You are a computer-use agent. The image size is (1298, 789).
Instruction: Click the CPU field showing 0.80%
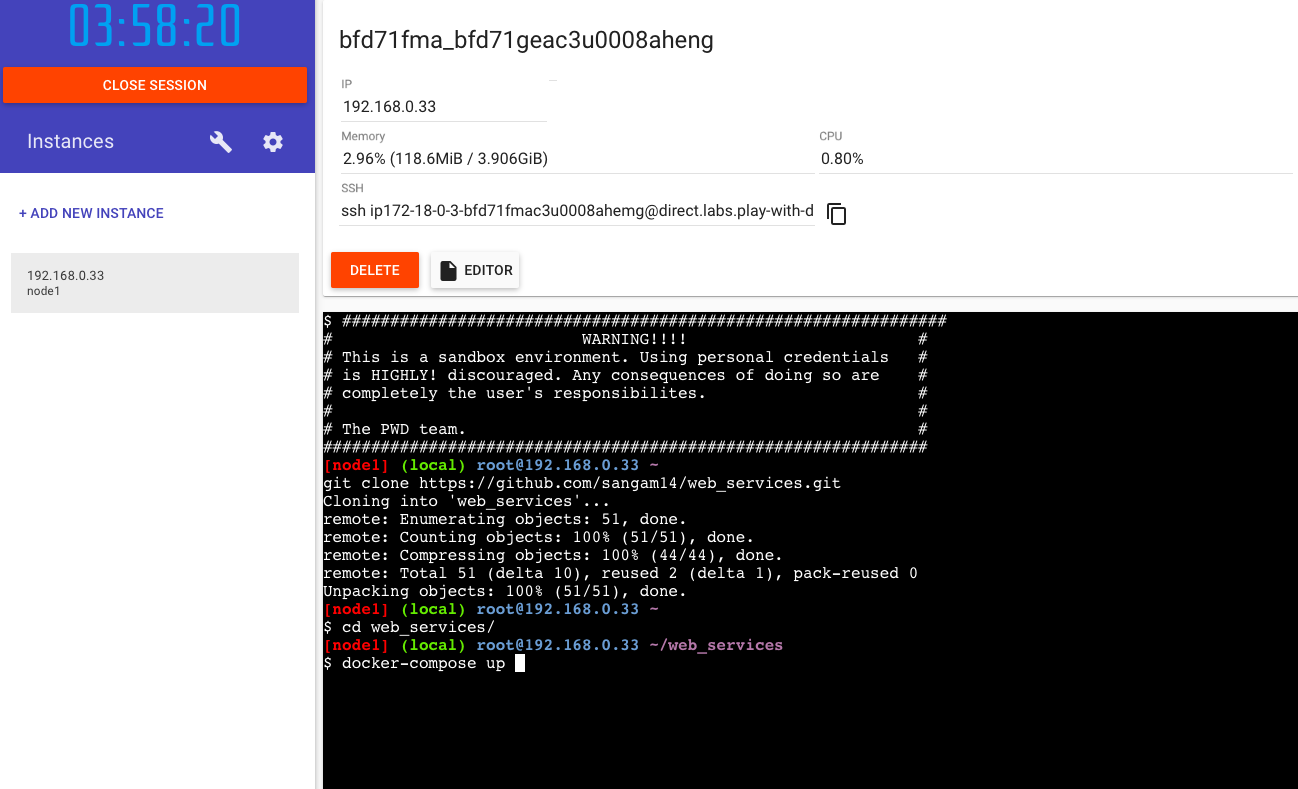coord(1055,159)
